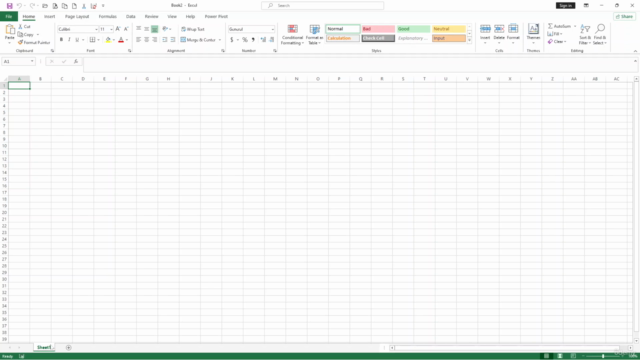The width and height of the screenshot is (640, 360).
Task: Click in the Search box
Action: (322, 5)
